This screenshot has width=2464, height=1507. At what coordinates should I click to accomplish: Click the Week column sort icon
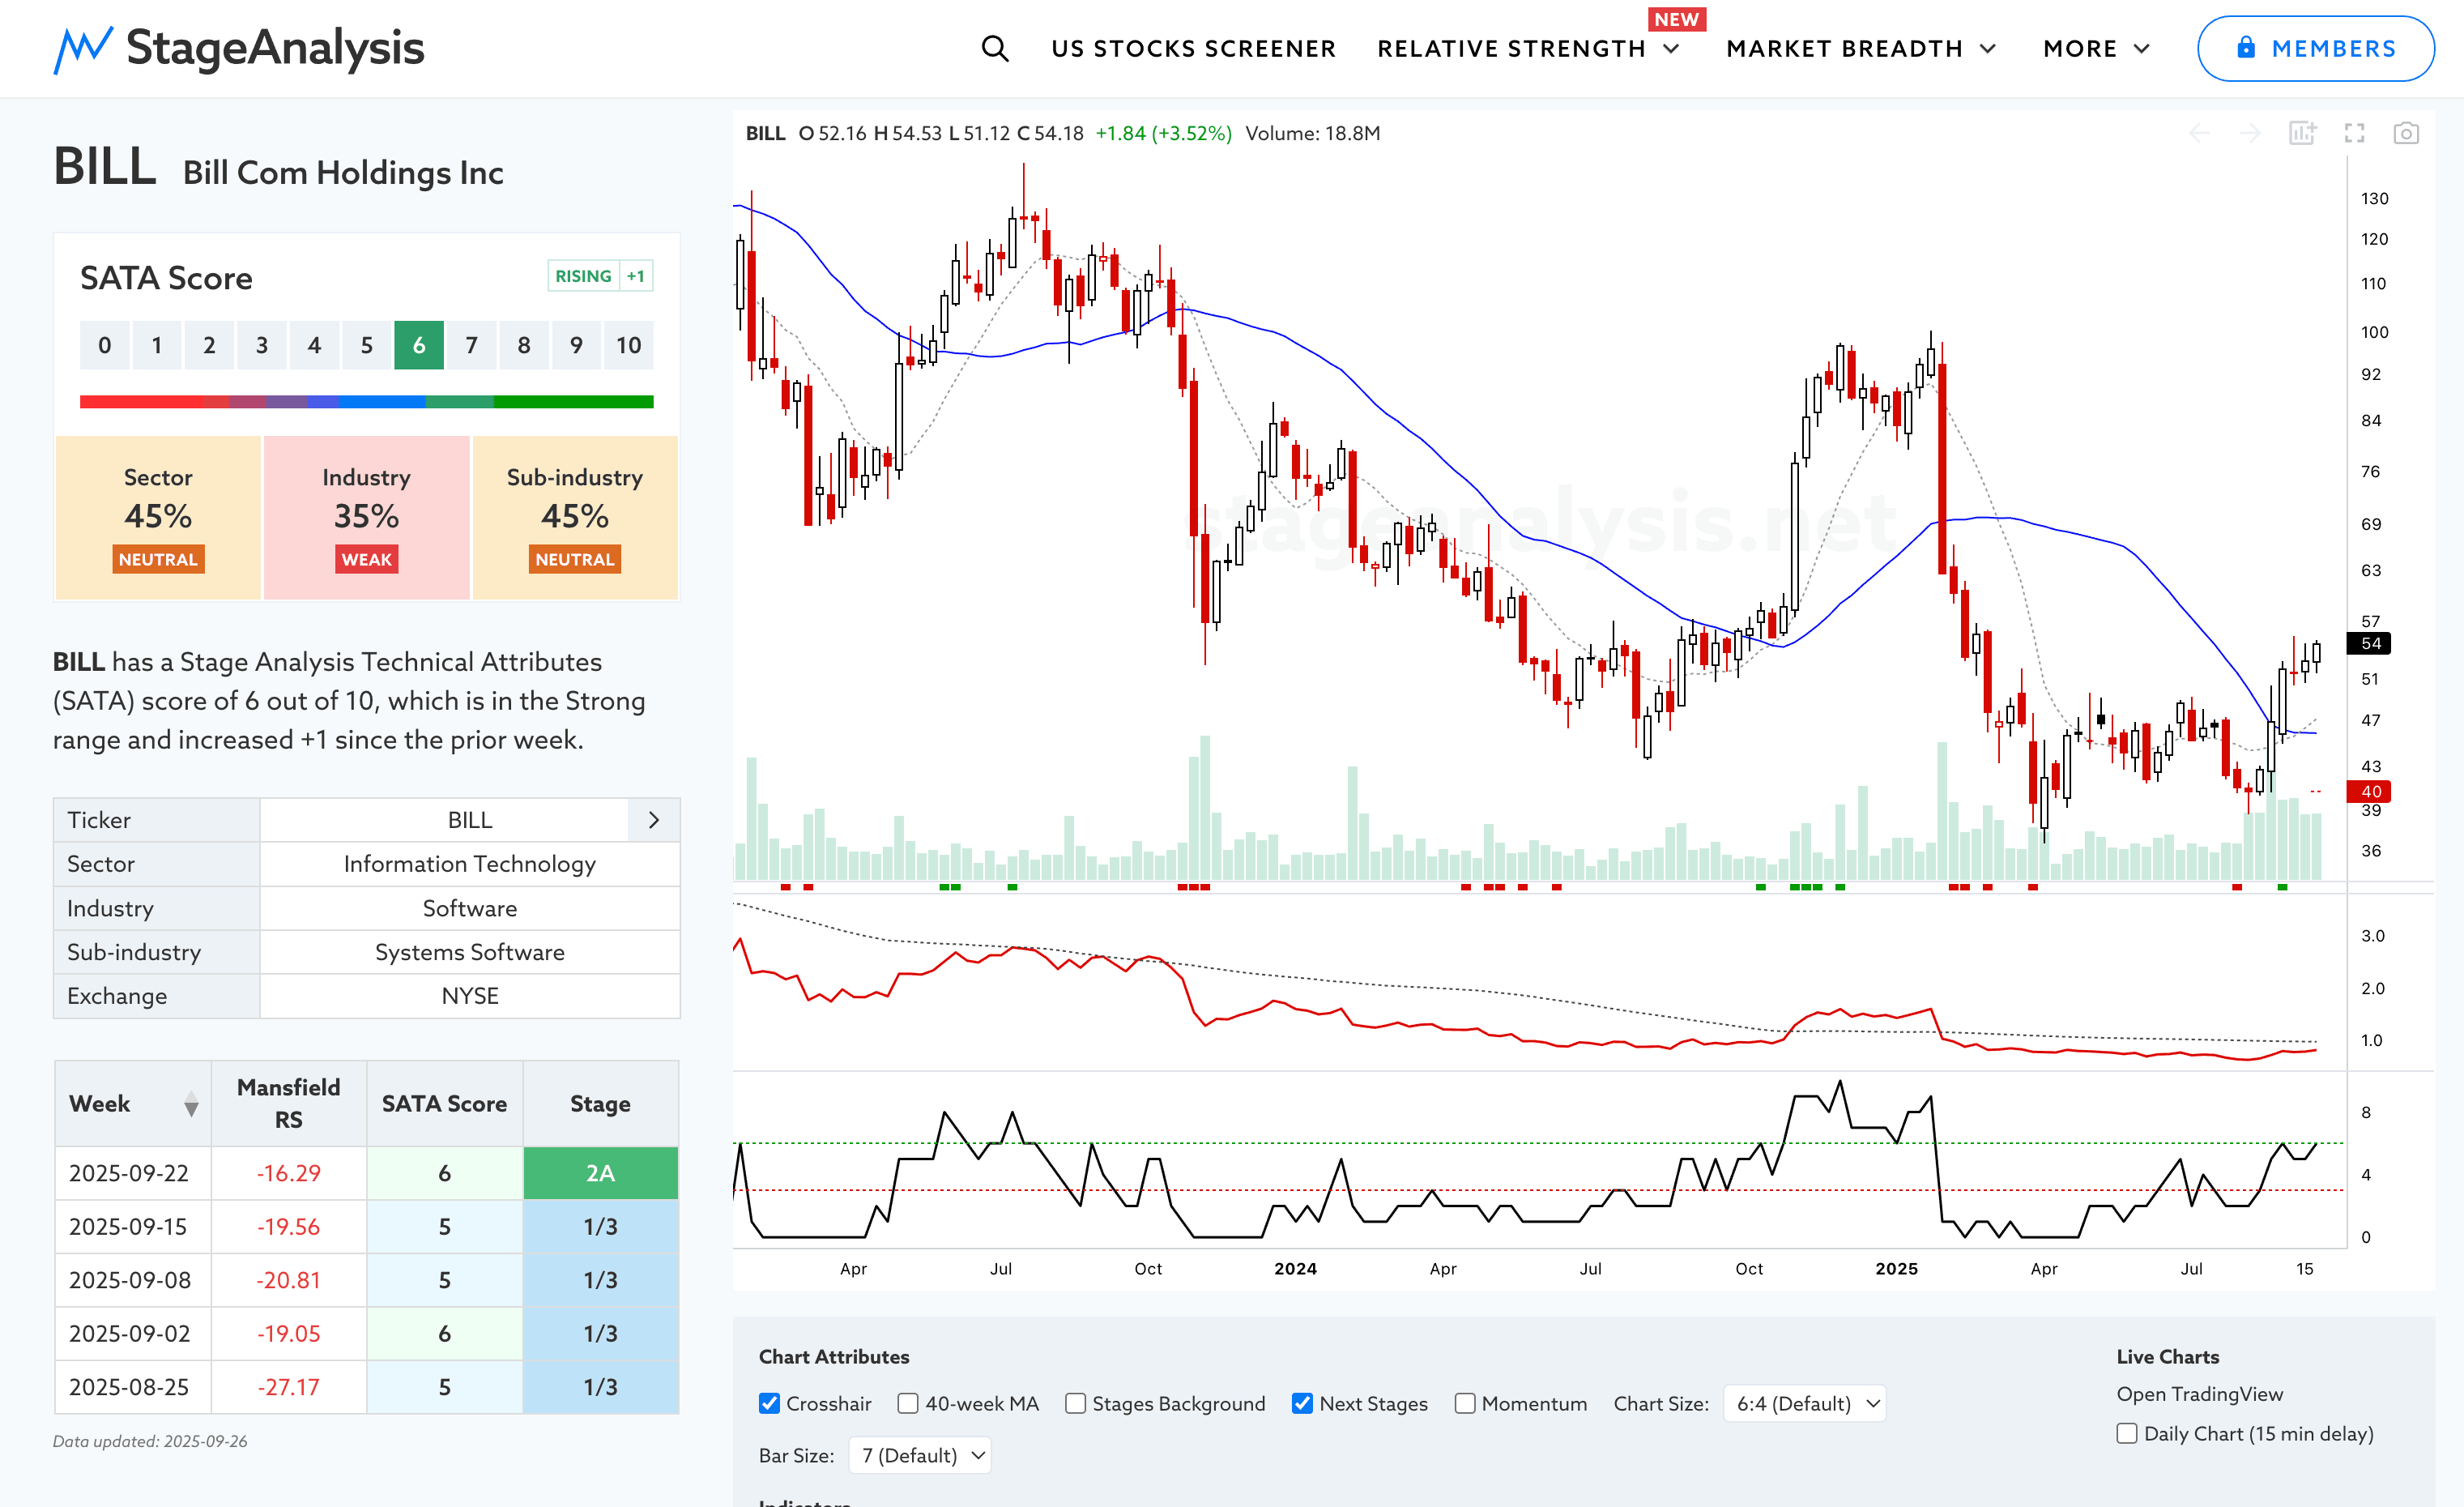[x=191, y=1104]
